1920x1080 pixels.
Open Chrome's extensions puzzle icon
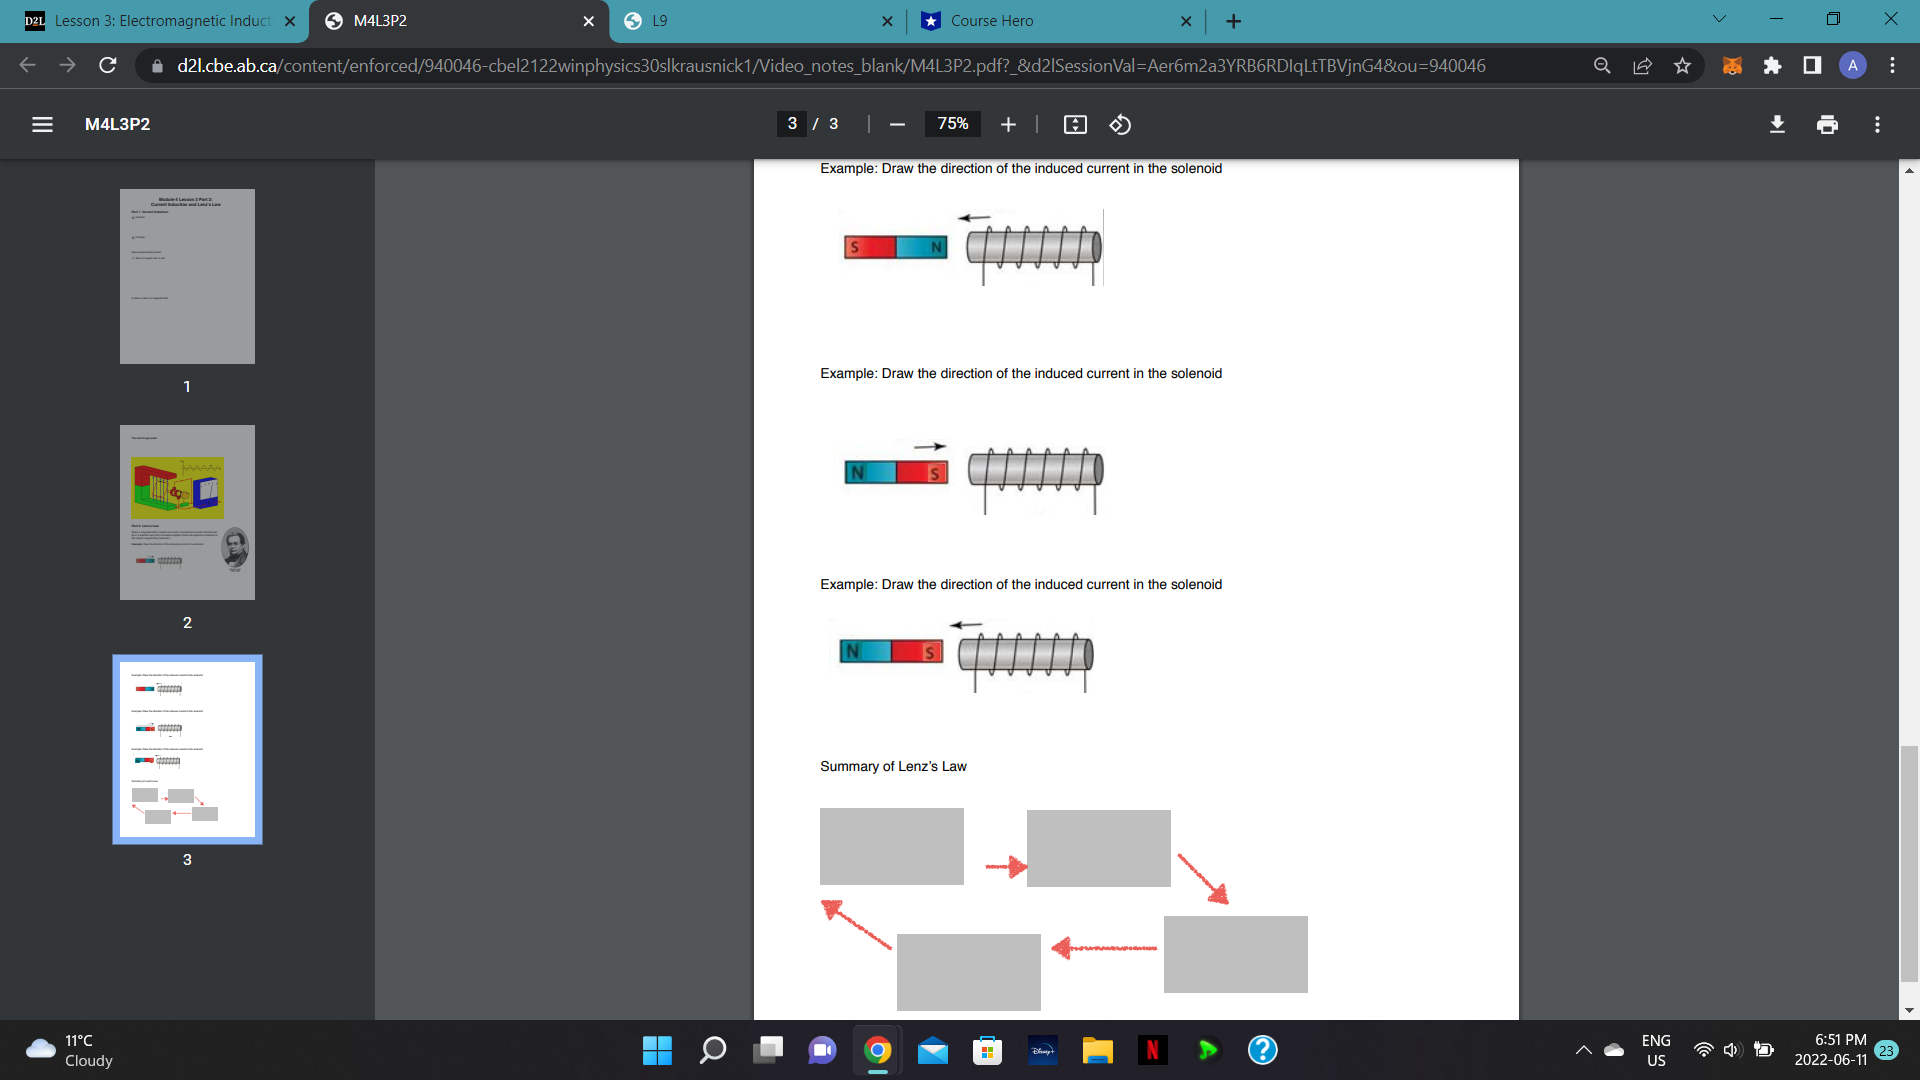tap(1773, 65)
